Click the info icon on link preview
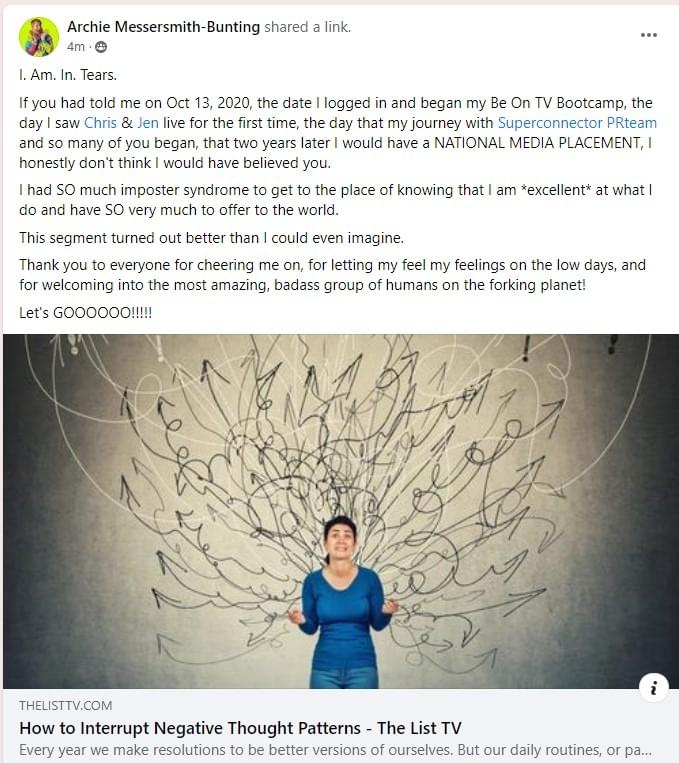Image resolution: width=679 pixels, height=763 pixels. point(653,687)
